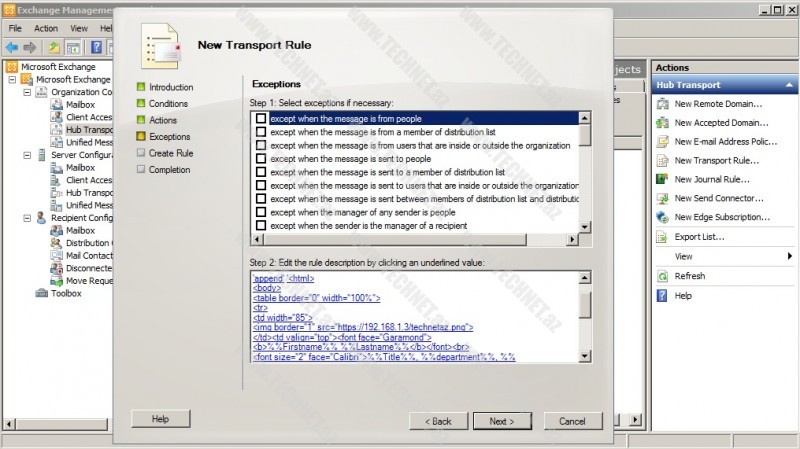
Task: Click the Next > button
Action: 502,421
